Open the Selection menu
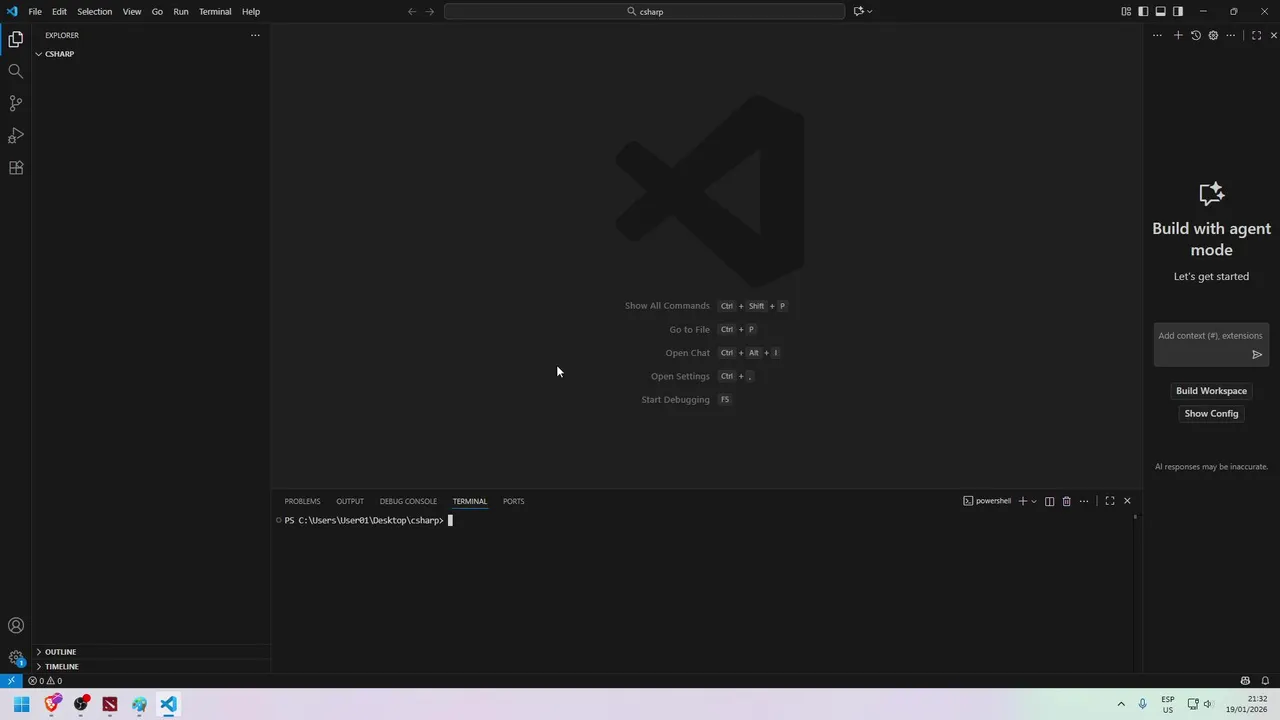Viewport: 1280px width, 720px height. click(x=95, y=11)
